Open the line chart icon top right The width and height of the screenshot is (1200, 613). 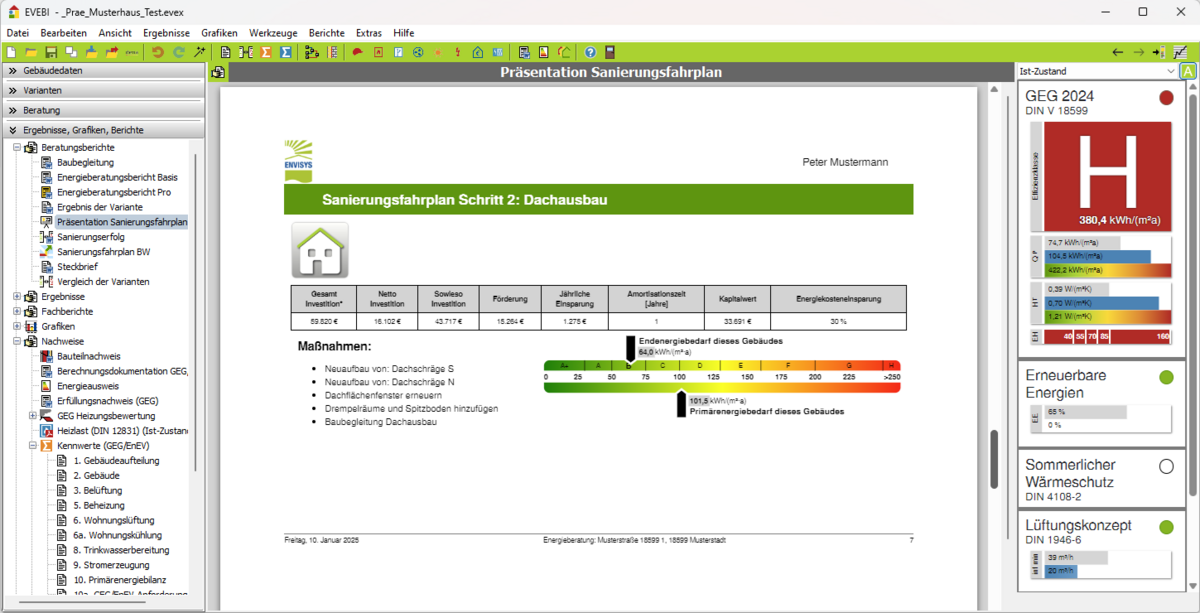tap(1181, 52)
